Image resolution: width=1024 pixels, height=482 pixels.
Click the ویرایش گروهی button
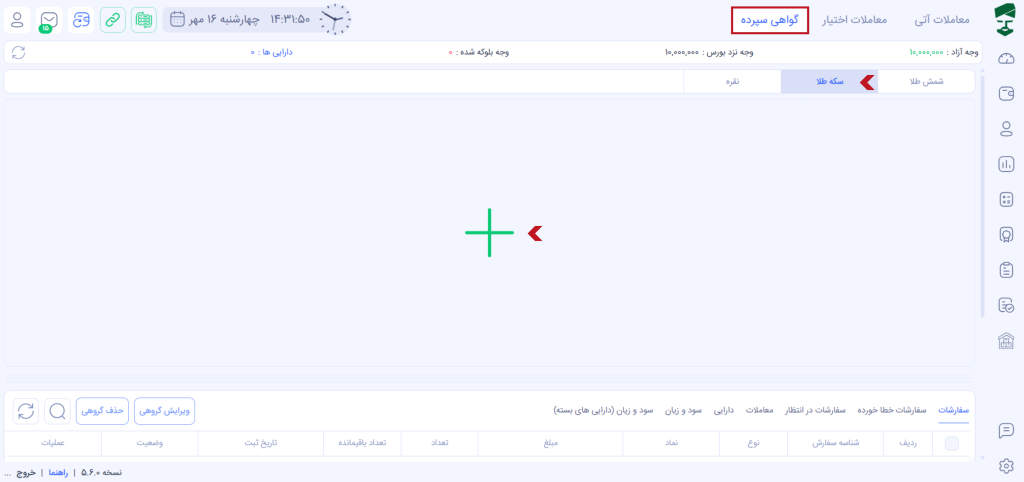point(164,410)
